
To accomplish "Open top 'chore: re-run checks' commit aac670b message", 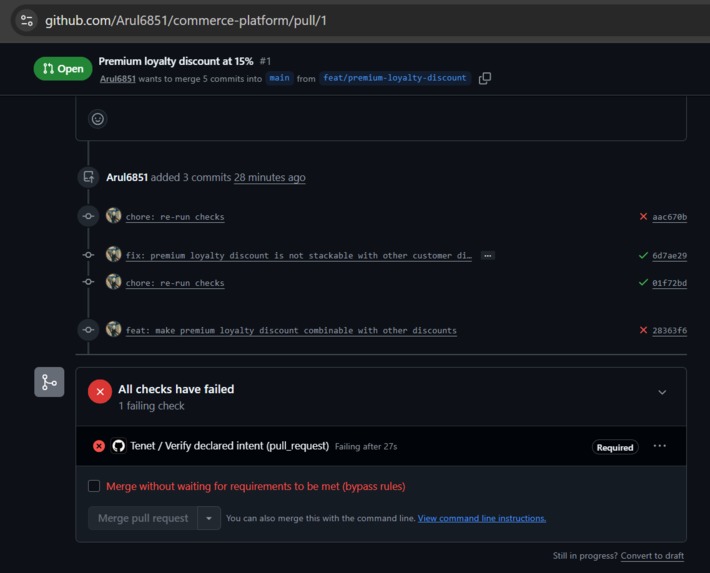I will (175, 217).
